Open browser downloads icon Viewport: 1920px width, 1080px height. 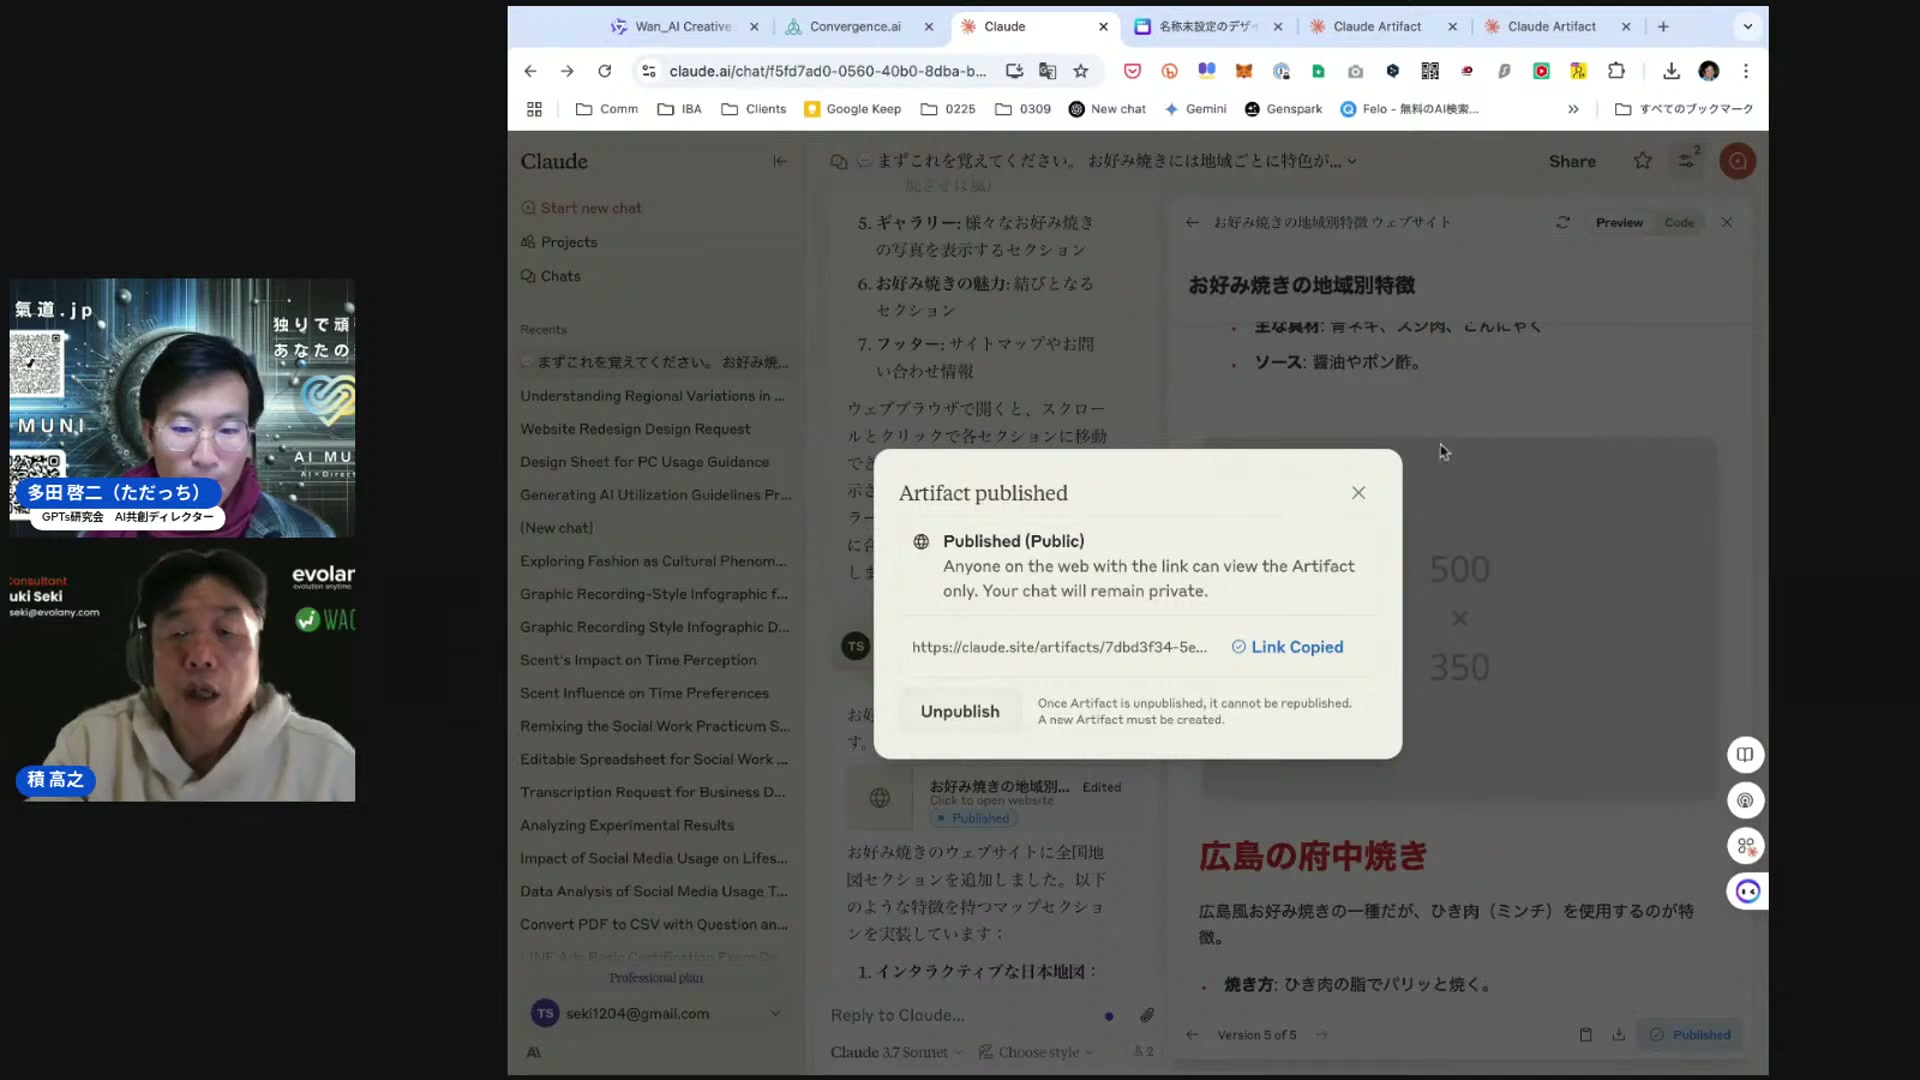pyautogui.click(x=1671, y=71)
